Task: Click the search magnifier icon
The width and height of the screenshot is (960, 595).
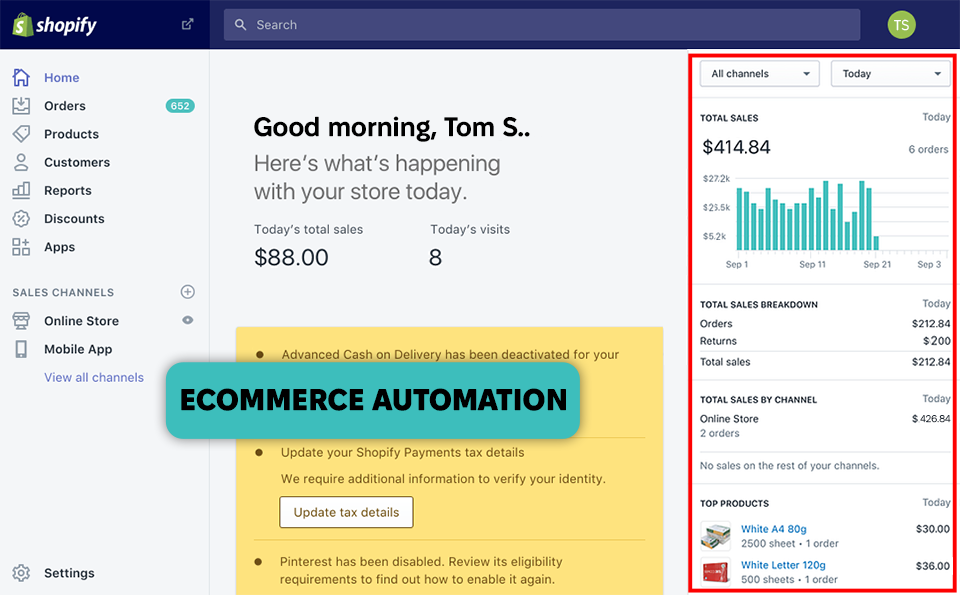Action: tap(241, 25)
